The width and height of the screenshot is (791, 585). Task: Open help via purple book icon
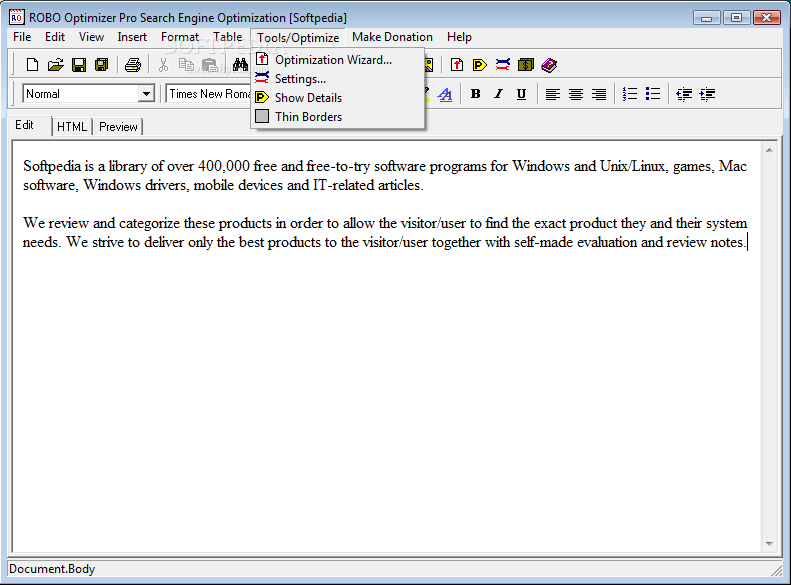(x=549, y=65)
